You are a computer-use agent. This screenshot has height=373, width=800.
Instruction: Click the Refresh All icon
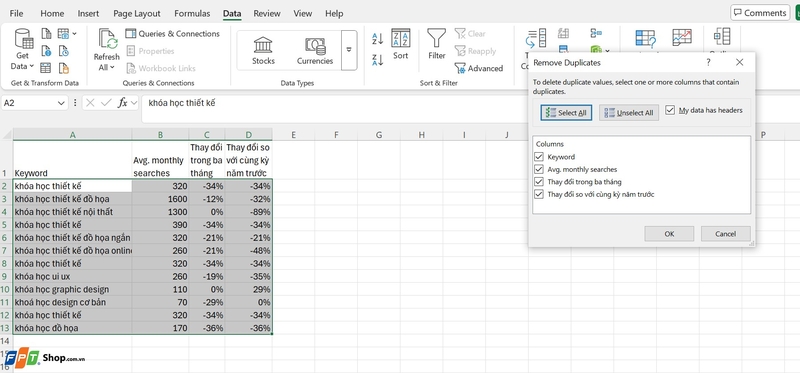[107, 39]
